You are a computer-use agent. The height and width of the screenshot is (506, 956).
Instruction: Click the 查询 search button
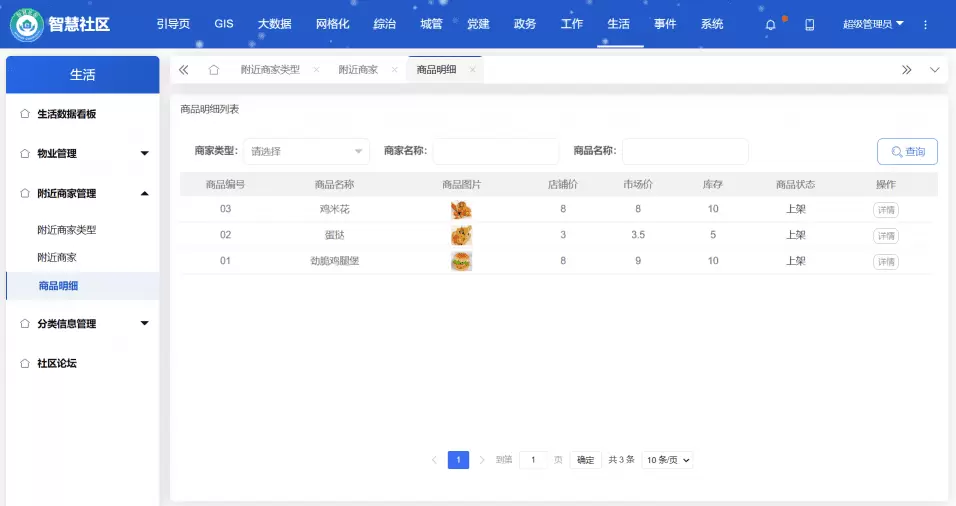[907, 152]
